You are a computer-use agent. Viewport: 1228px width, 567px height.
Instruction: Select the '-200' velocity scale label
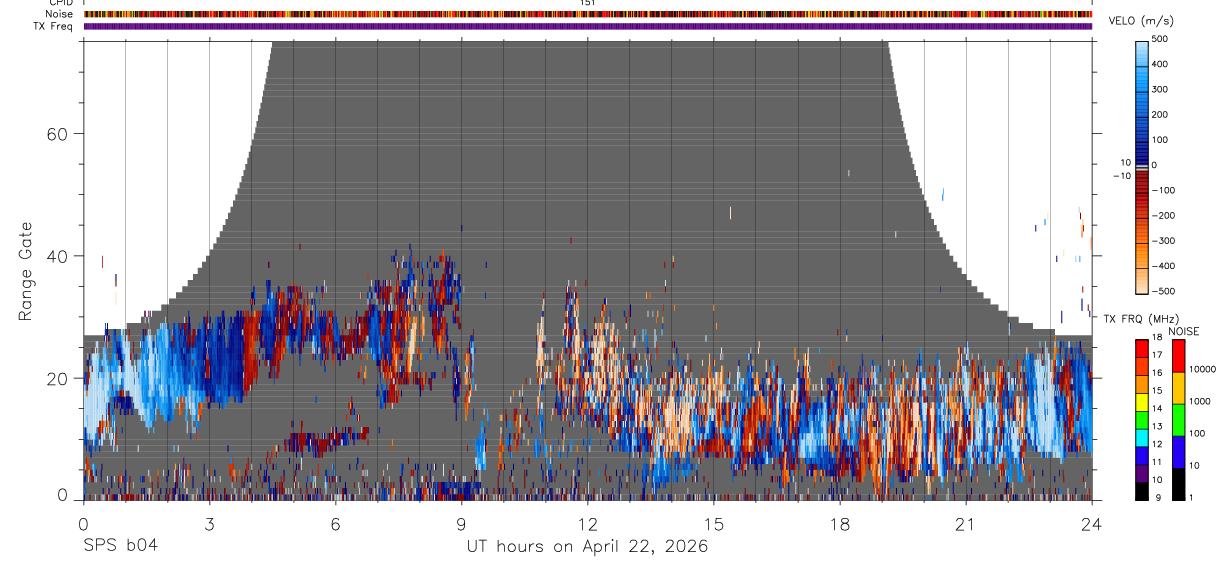1162,215
